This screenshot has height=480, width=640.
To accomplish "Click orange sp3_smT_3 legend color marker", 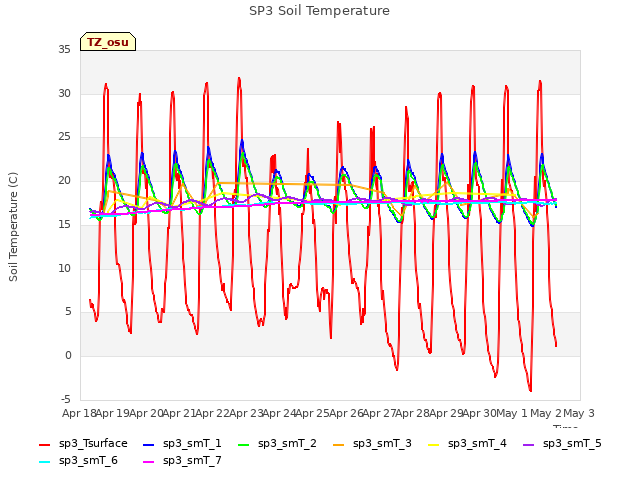I will 339,444.
